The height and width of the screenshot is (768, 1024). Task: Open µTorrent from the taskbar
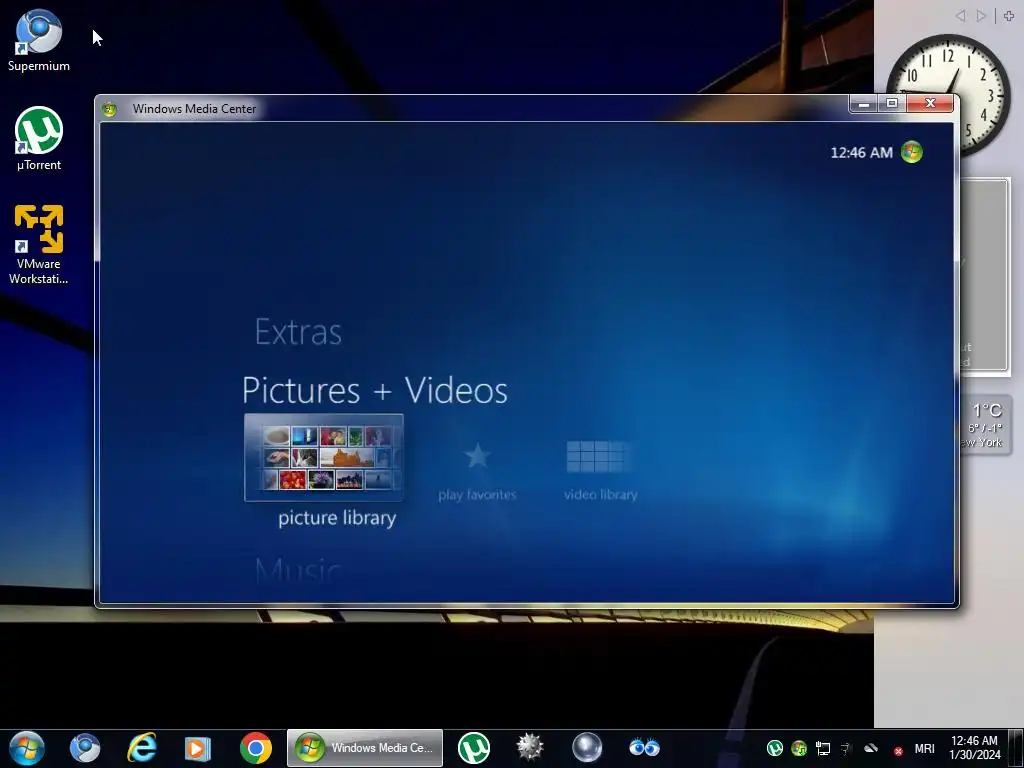473,748
